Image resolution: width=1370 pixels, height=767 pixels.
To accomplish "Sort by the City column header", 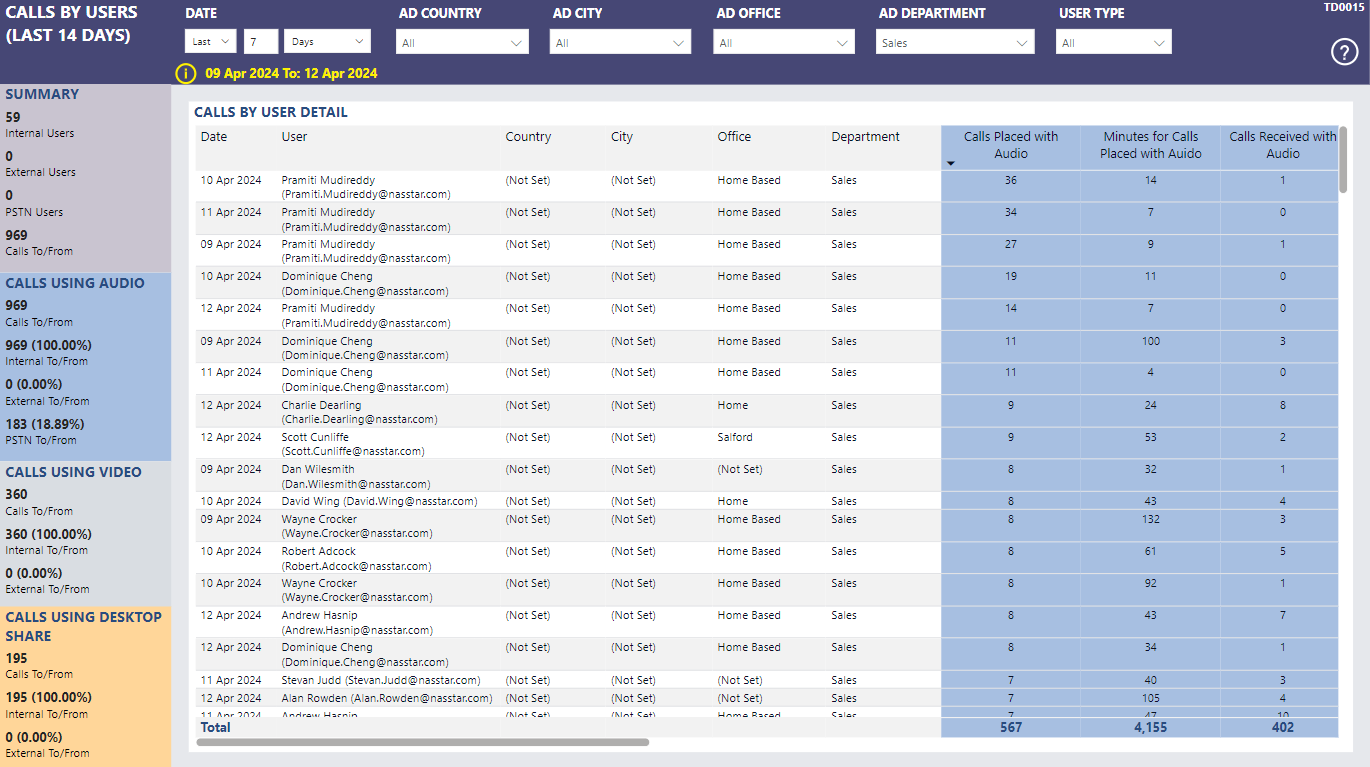I will (622, 137).
